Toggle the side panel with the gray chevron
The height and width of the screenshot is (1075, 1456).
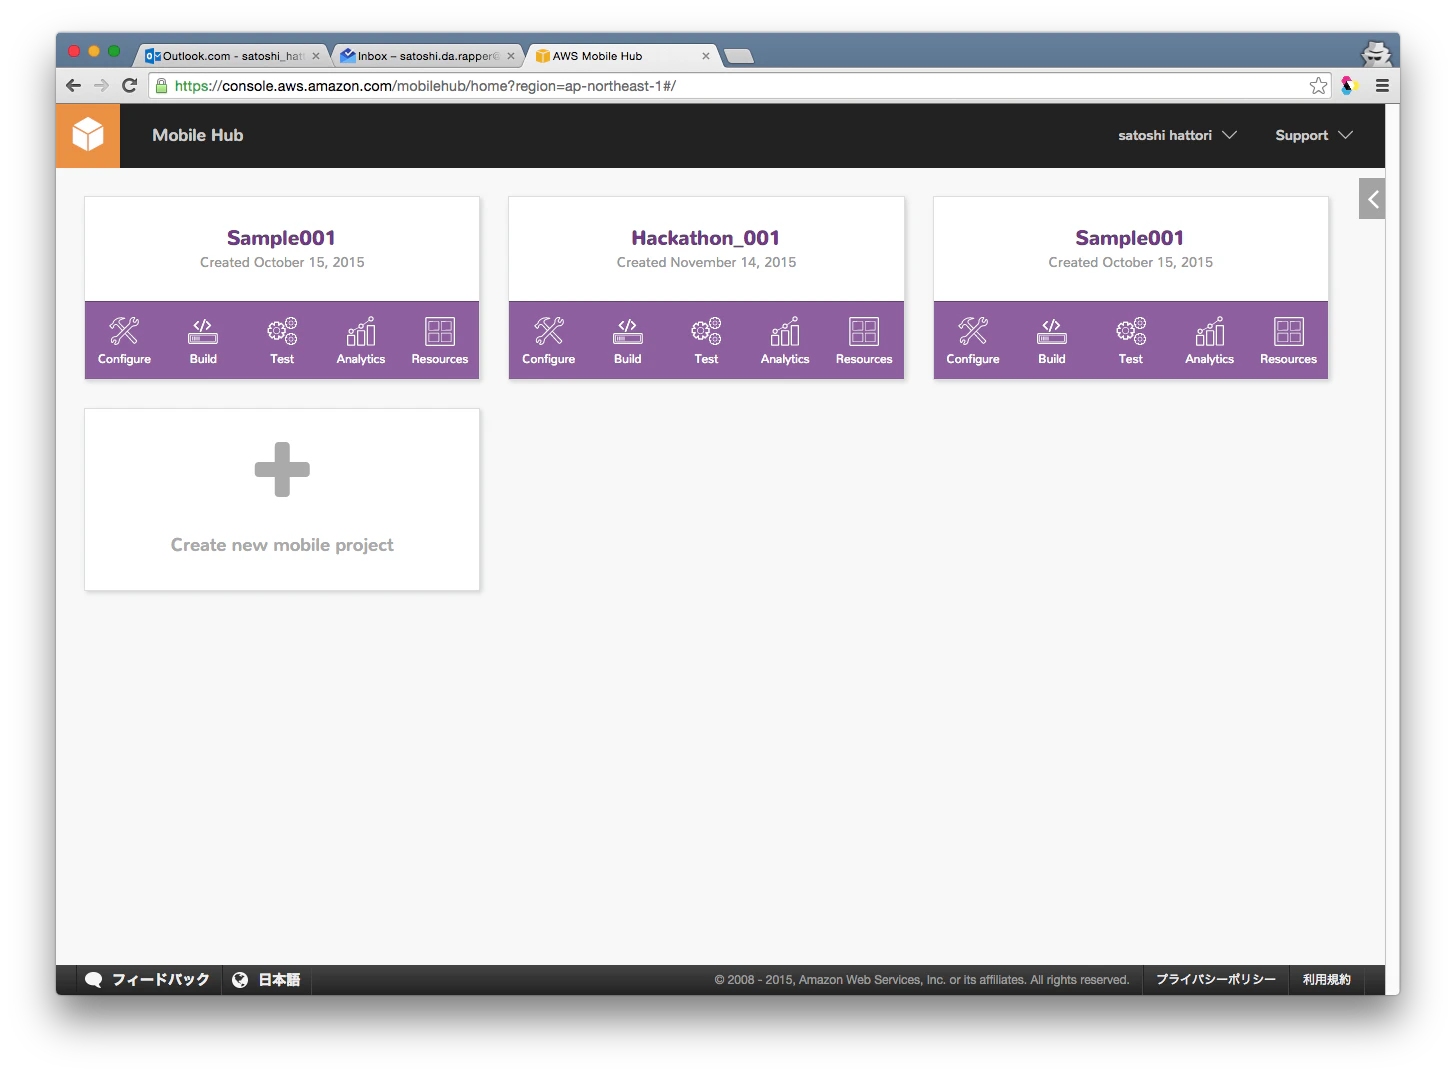pyautogui.click(x=1372, y=199)
